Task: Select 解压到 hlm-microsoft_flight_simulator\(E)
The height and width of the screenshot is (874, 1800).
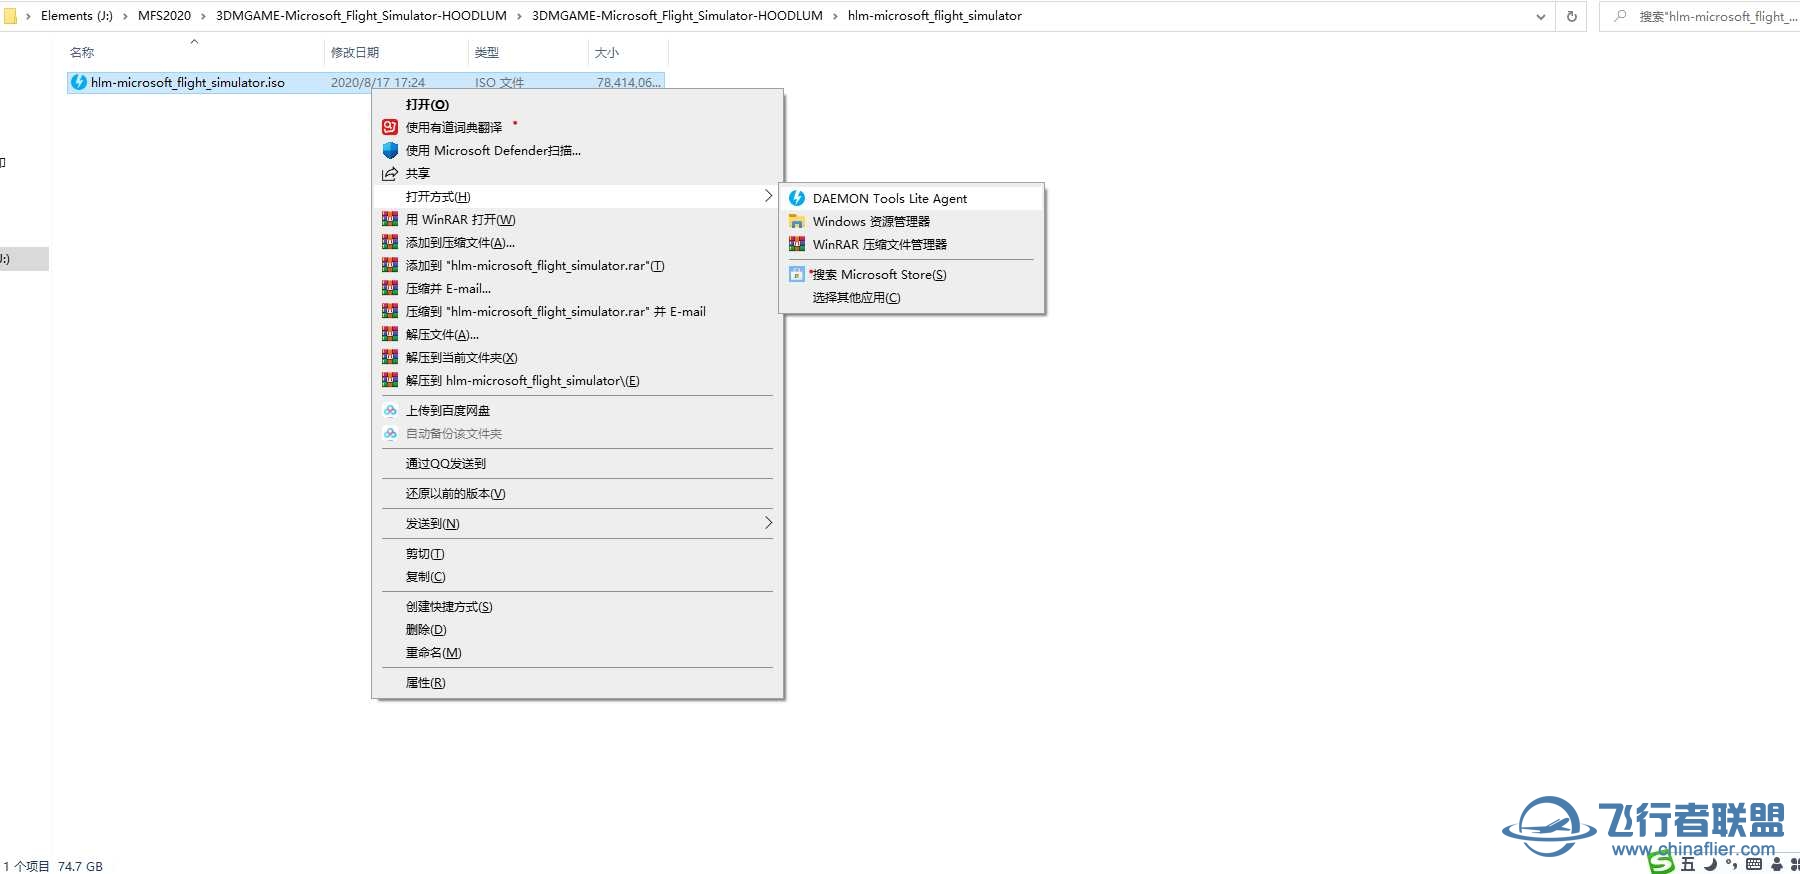Action: click(x=577, y=380)
